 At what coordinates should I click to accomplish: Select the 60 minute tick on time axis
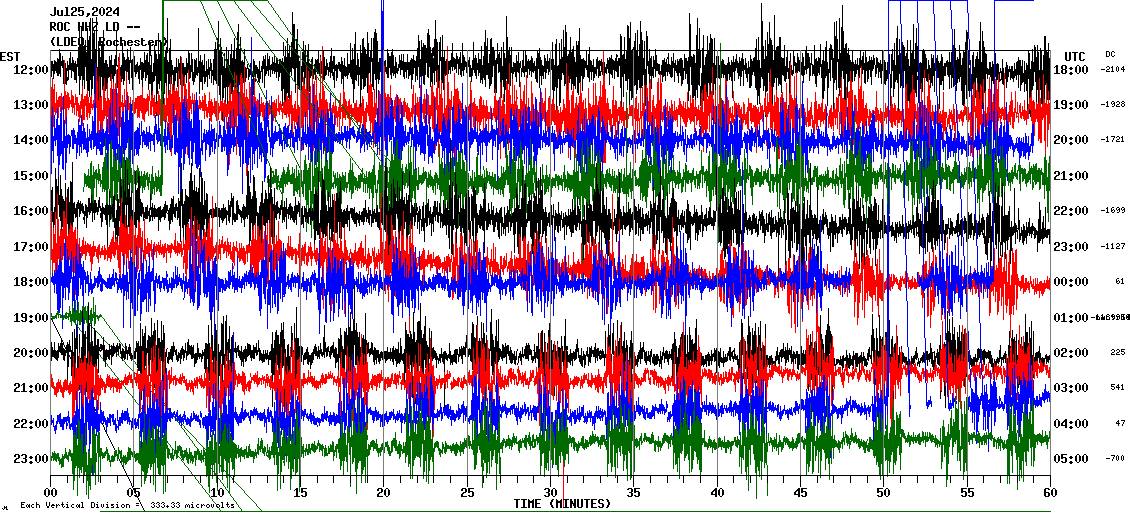point(1049,493)
